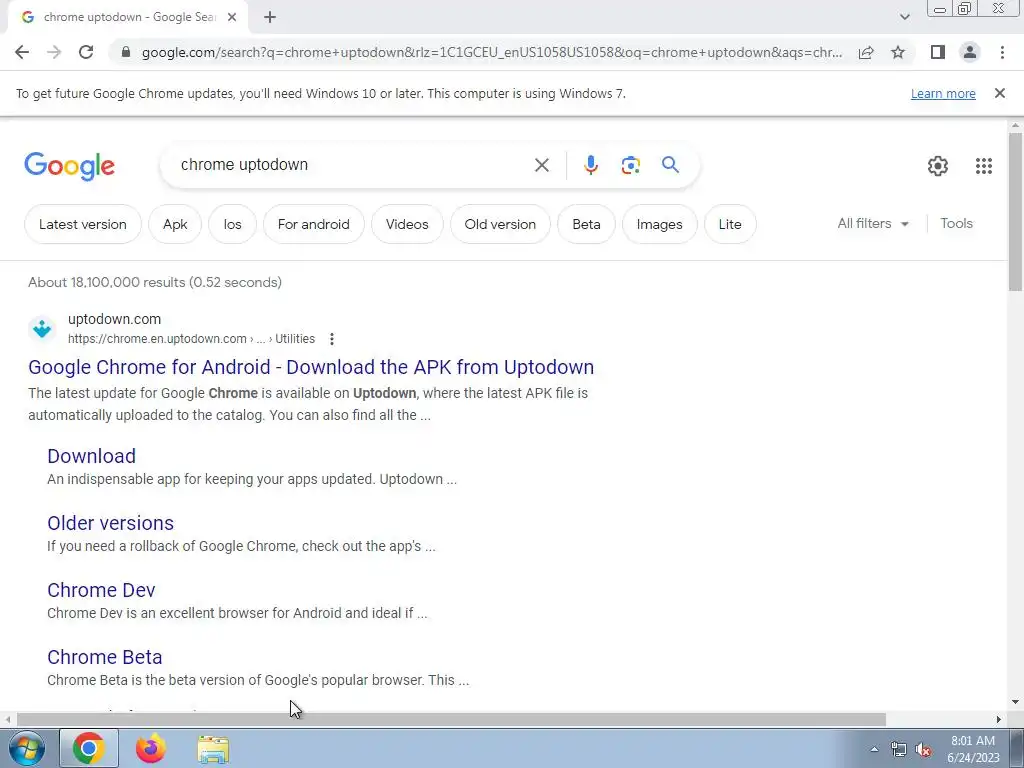This screenshot has height=768, width=1024.
Task: Close the 'chrome uptodown' tab
Action: (x=232, y=18)
